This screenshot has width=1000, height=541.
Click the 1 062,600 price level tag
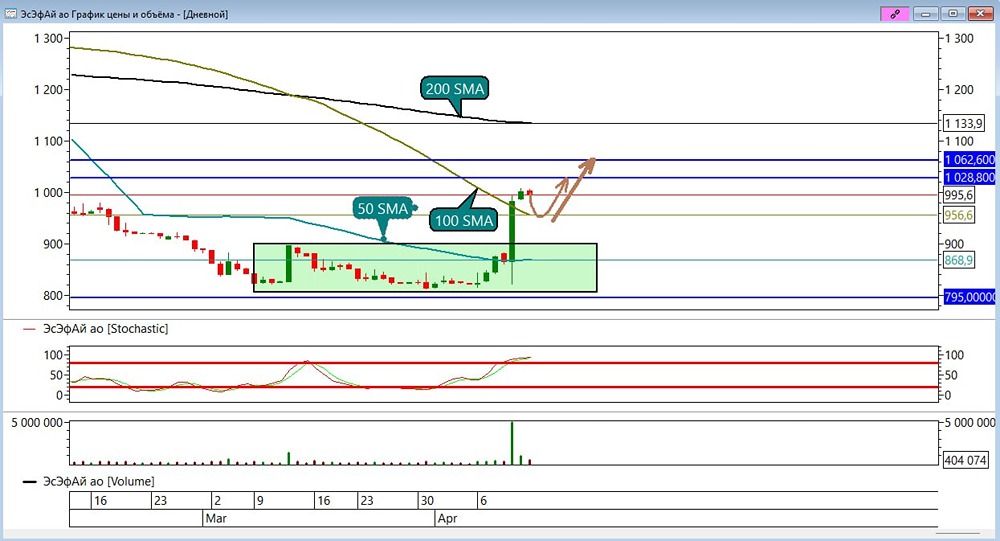pyautogui.click(x=969, y=159)
